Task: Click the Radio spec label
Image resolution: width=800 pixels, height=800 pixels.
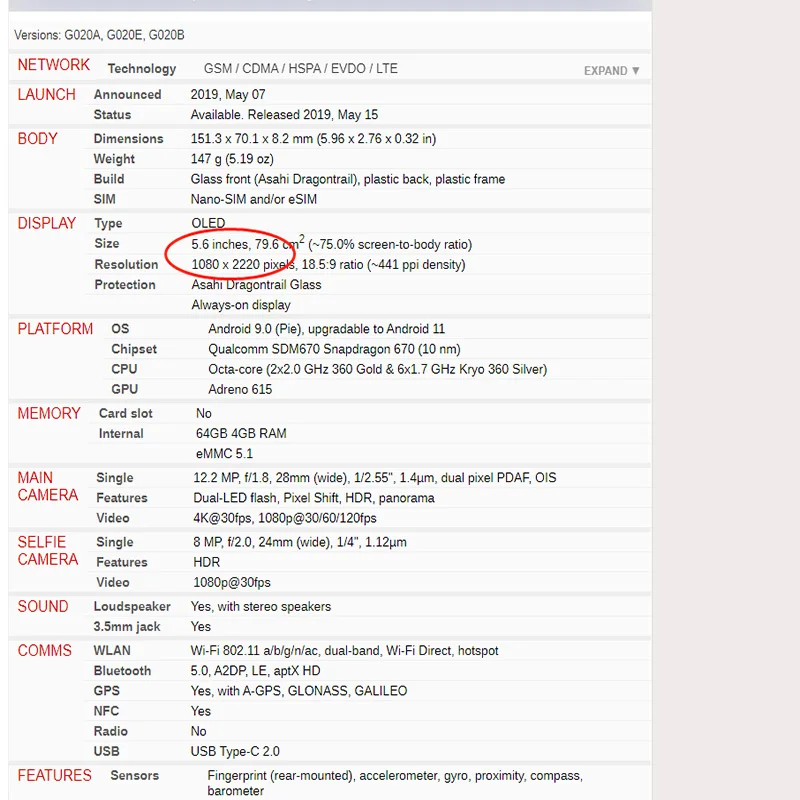Action: (x=111, y=731)
